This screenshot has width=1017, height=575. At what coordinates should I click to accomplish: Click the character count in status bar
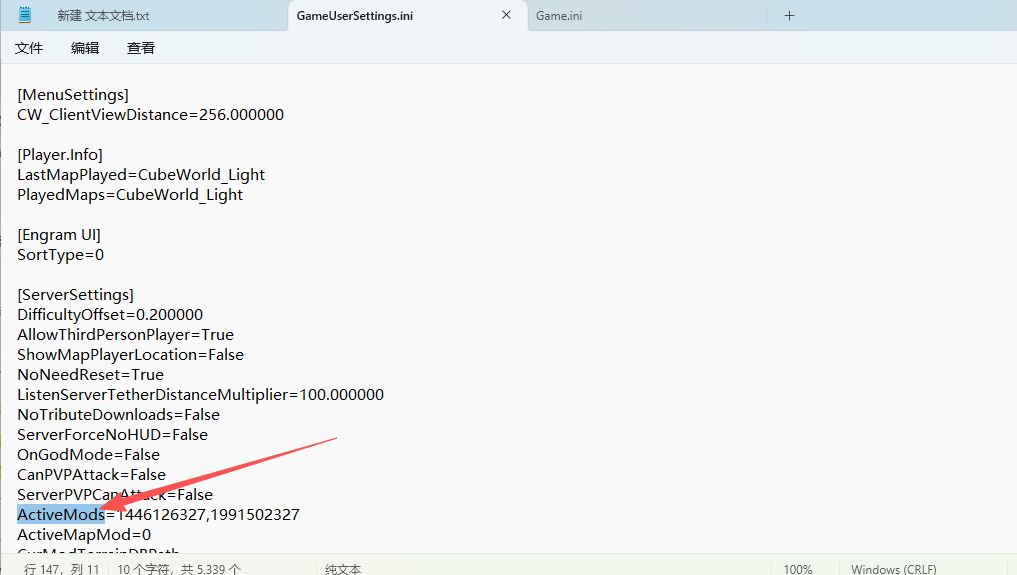click(x=179, y=569)
